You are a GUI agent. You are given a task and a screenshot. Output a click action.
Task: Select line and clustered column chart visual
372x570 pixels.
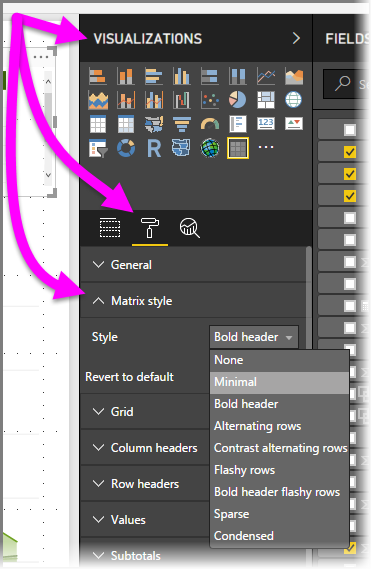tap(154, 100)
